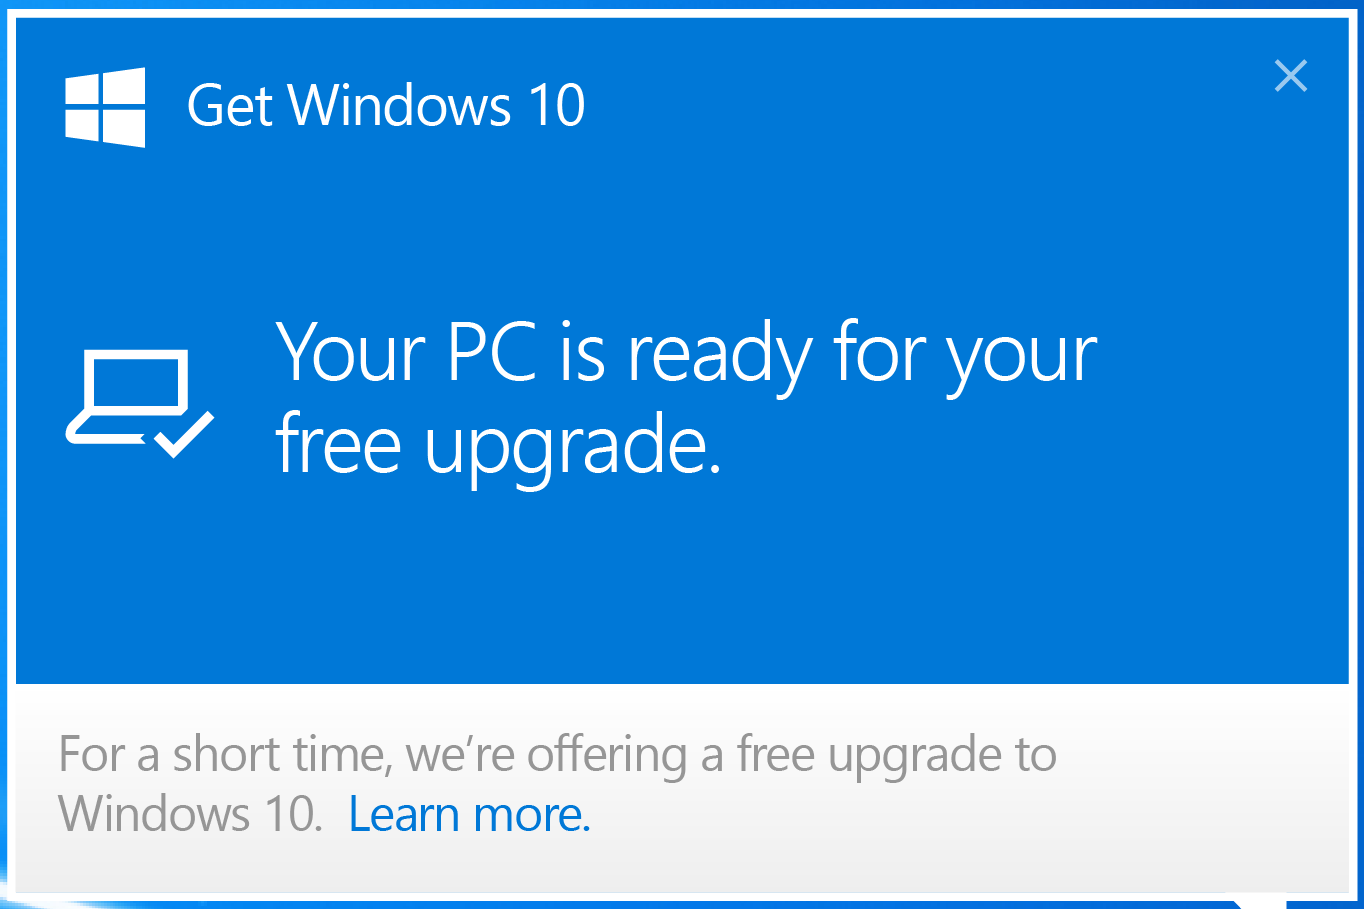Click 'free upgrade.' in the large headline
This screenshot has width=1364, height=909.
pyautogui.click(x=498, y=445)
